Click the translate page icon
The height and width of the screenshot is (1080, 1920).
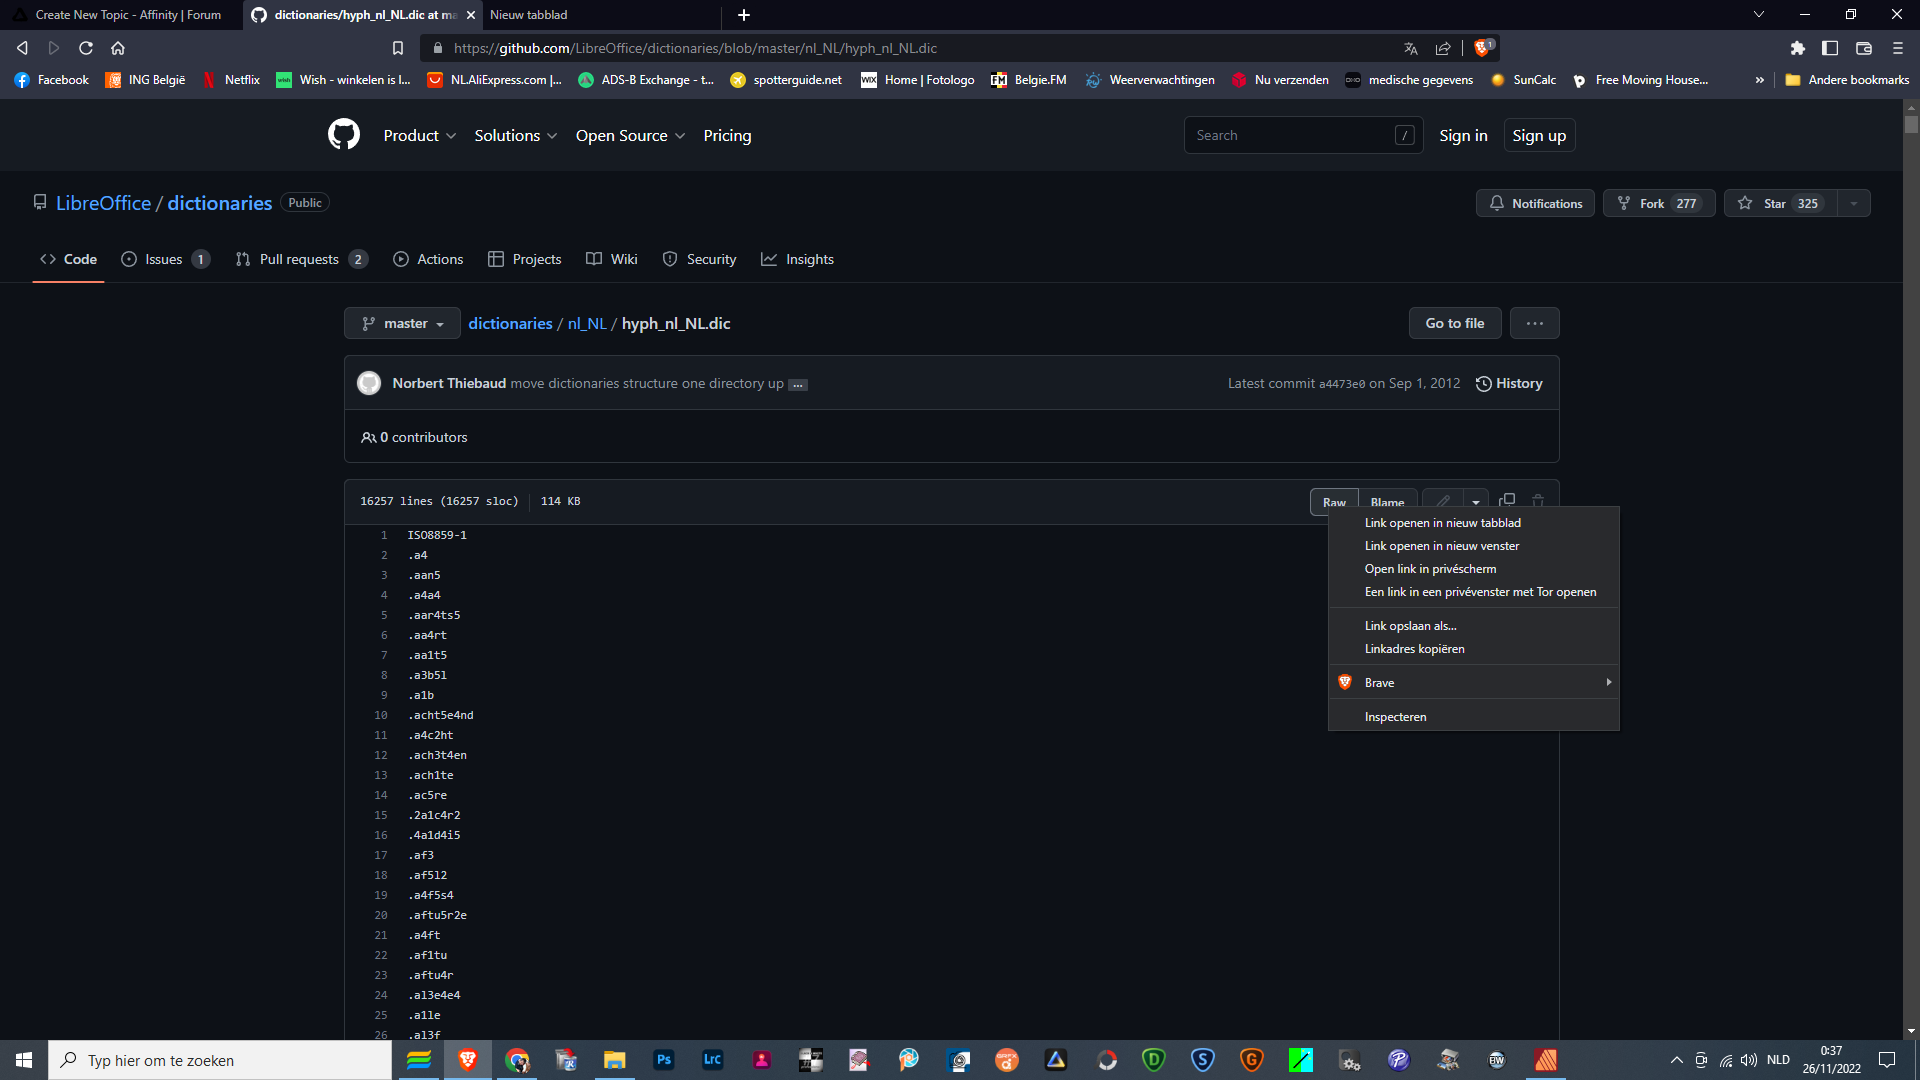[x=1410, y=48]
